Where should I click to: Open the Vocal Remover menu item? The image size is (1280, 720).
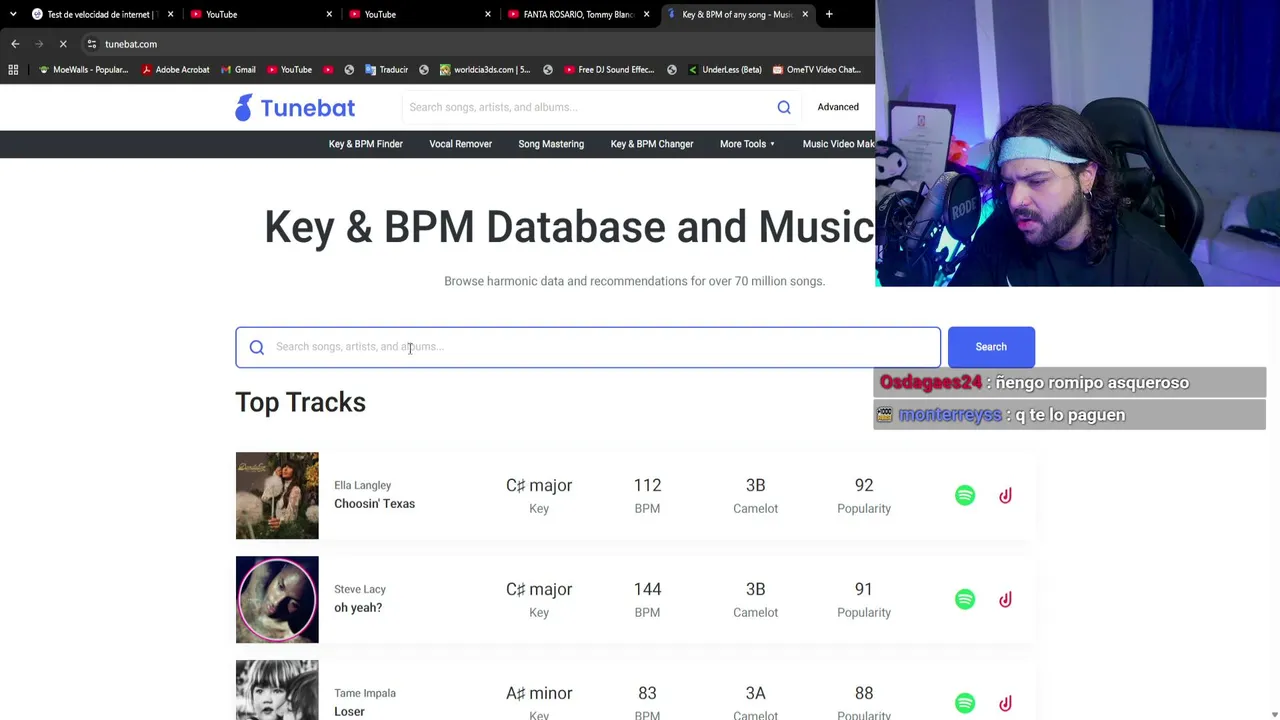pos(461,144)
